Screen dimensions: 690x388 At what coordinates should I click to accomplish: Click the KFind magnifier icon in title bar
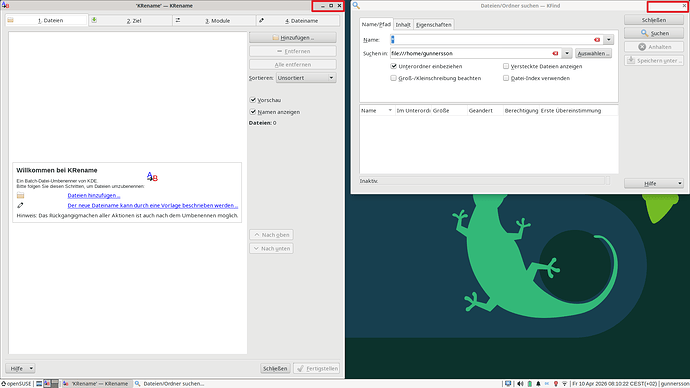356,5
